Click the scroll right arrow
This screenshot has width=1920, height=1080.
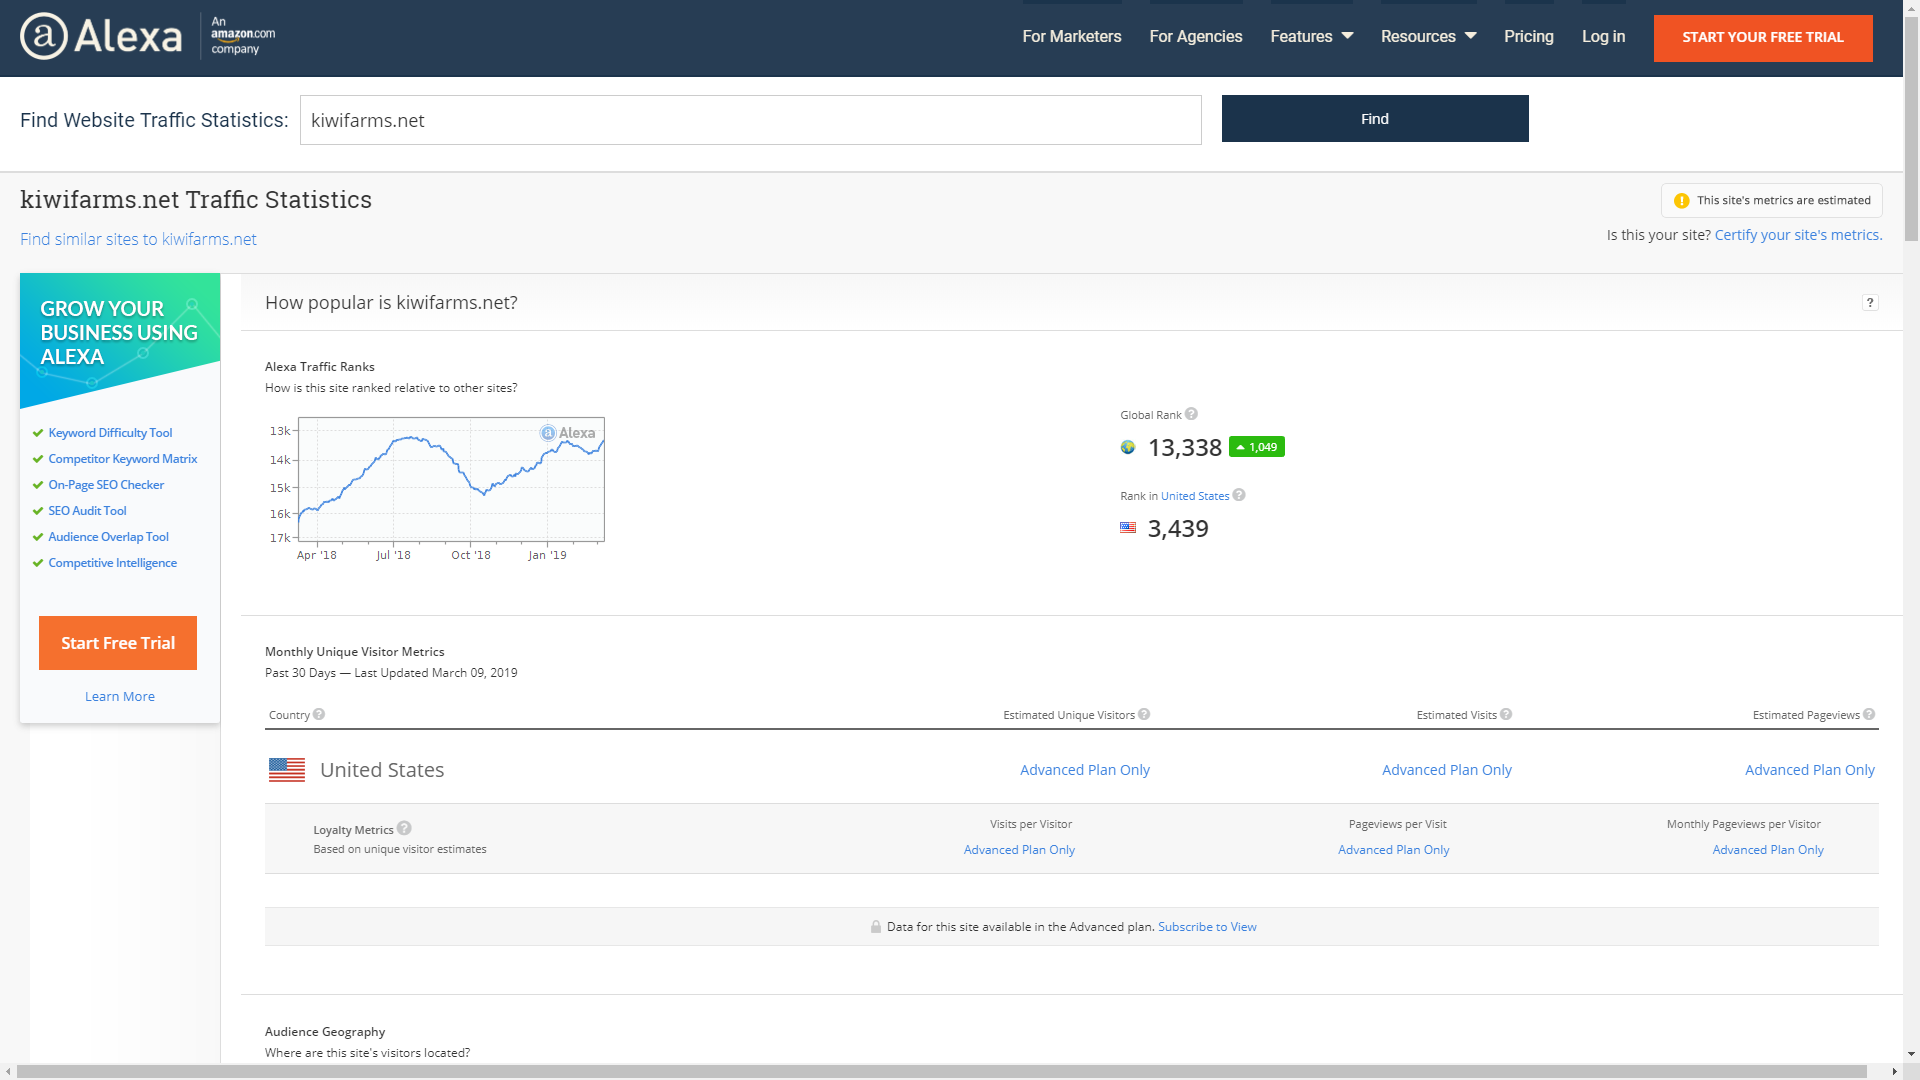pos(1894,1071)
